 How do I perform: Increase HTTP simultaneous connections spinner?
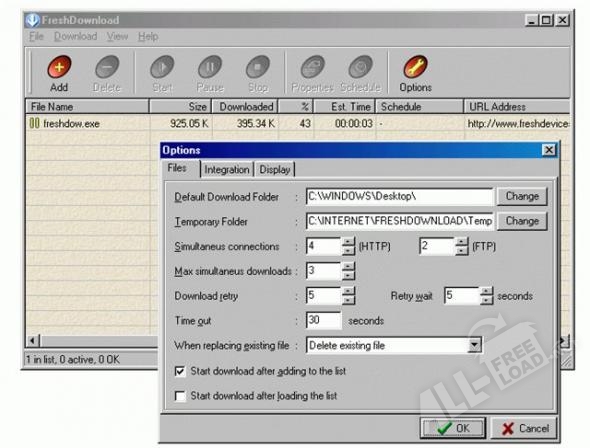click(x=349, y=241)
